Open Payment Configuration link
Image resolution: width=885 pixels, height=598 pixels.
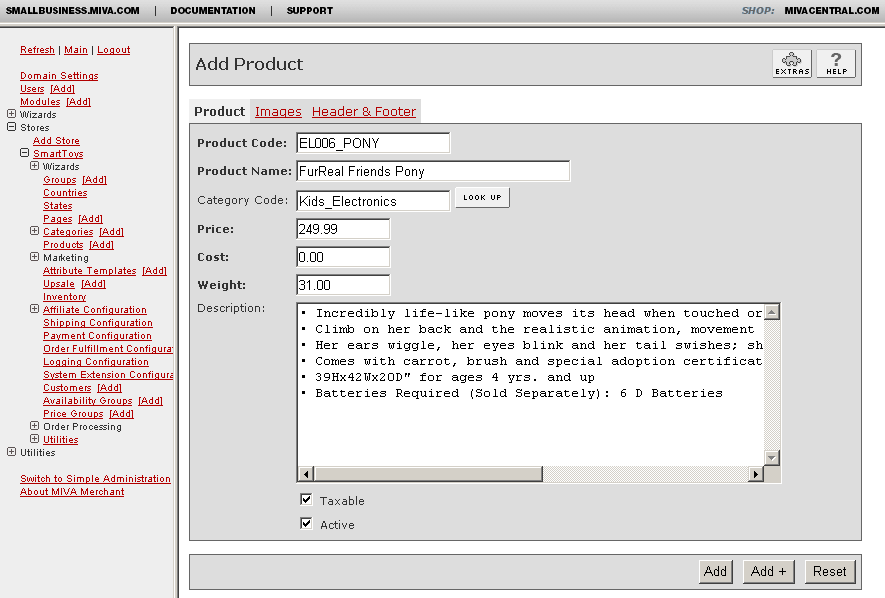click(x=97, y=335)
